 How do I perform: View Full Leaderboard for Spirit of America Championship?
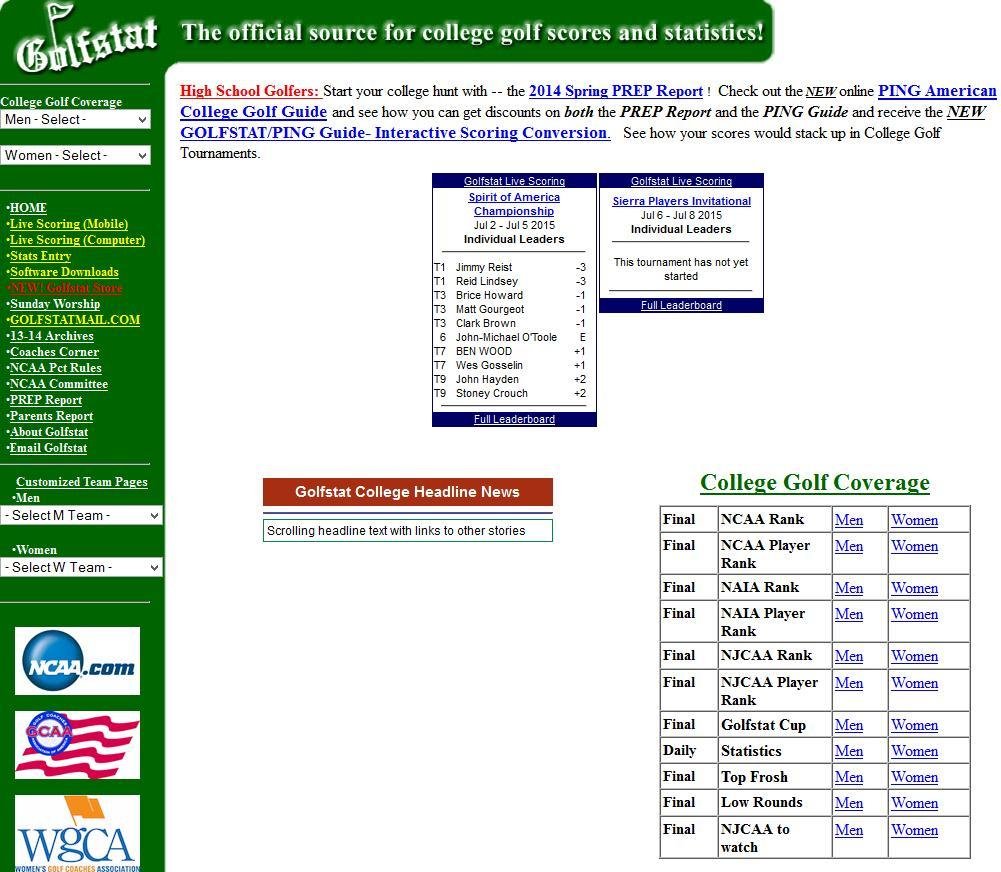(x=513, y=419)
